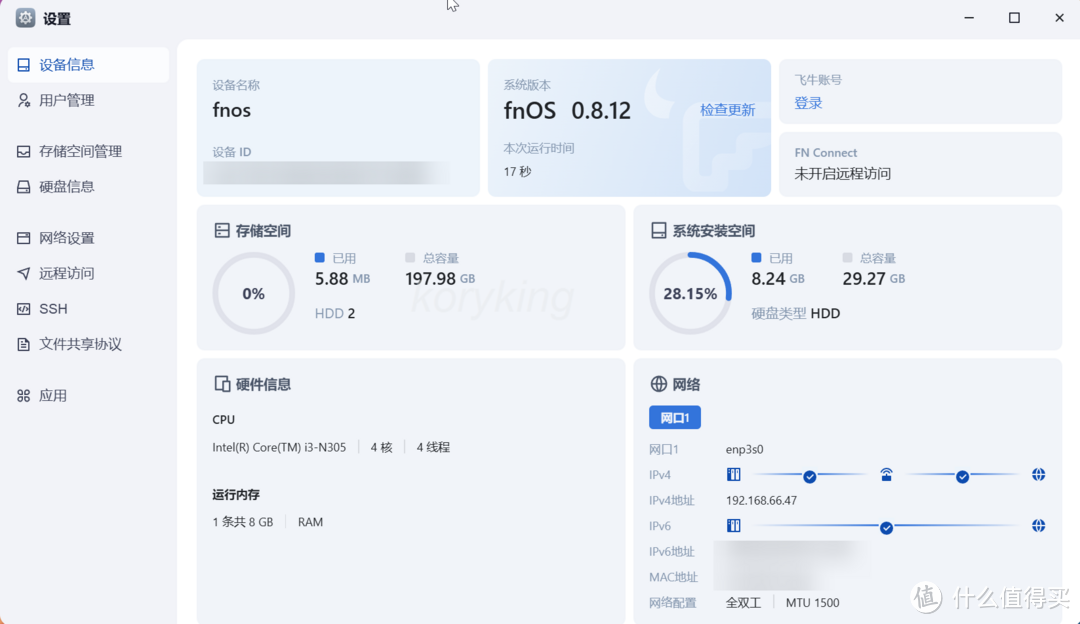Click the 登录 login link under 飞牛账号

click(806, 102)
